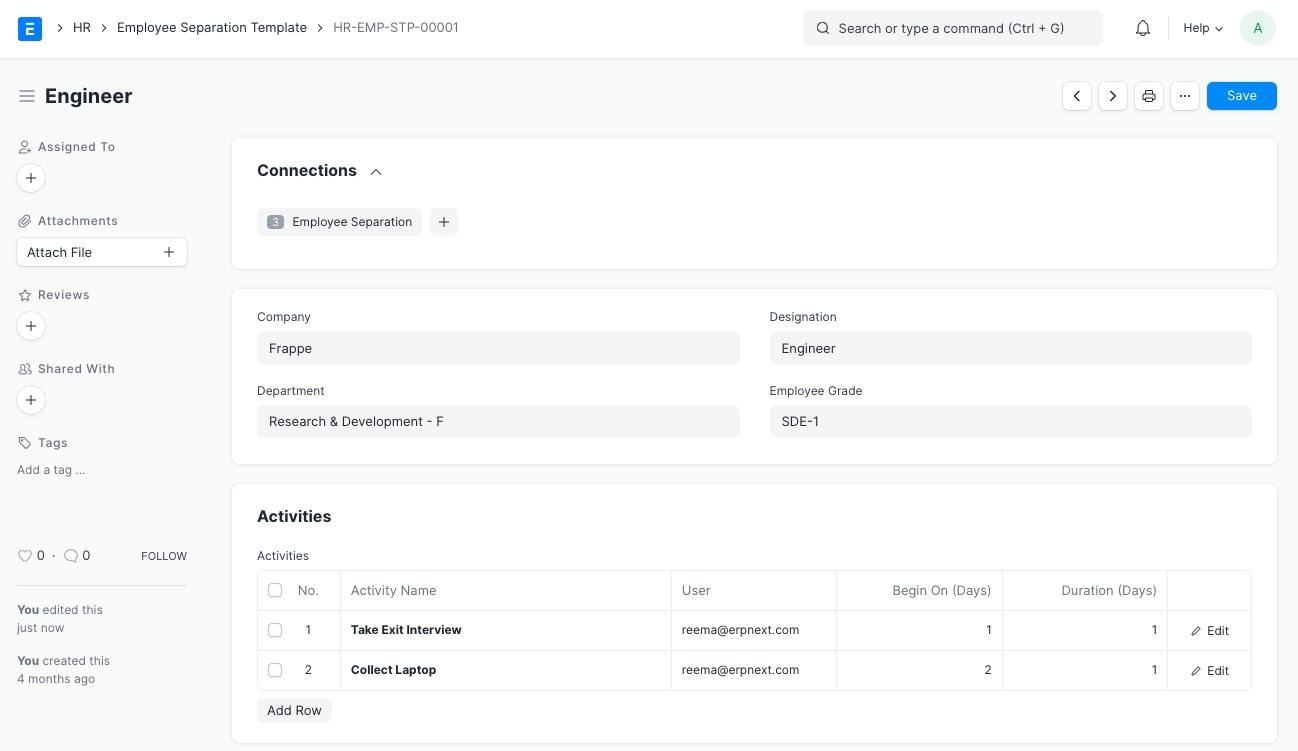The image size is (1298, 751).
Task: Go to next document arrow
Action: point(1113,96)
